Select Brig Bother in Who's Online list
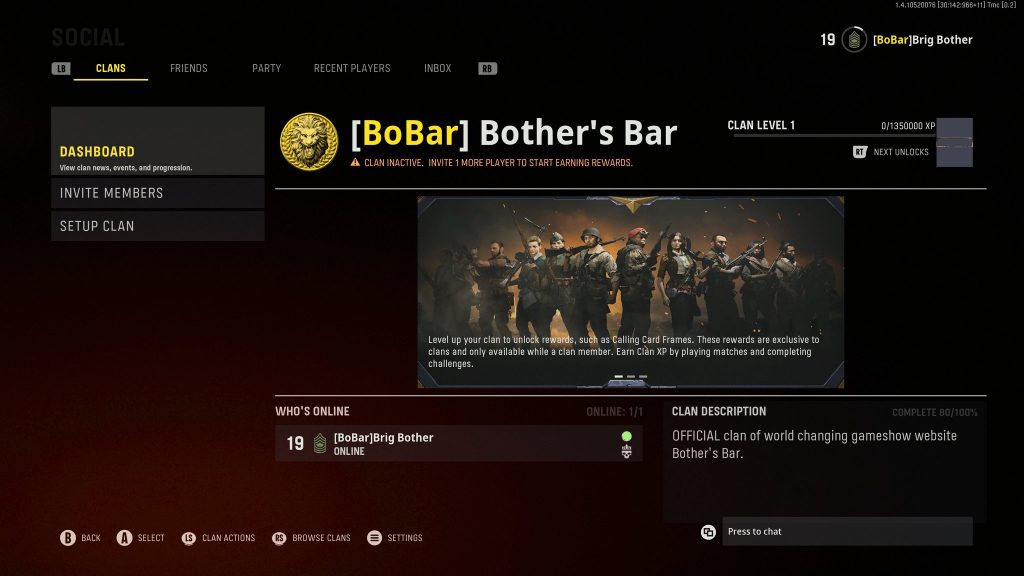Image resolution: width=1024 pixels, height=576 pixels. pyautogui.click(x=458, y=443)
